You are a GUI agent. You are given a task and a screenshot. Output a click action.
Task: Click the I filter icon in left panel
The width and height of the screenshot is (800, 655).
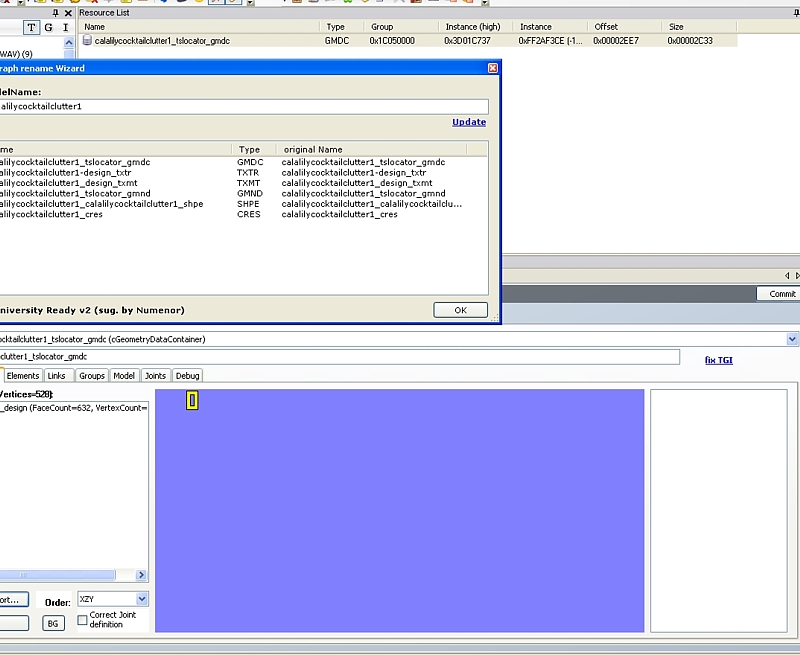(66, 27)
